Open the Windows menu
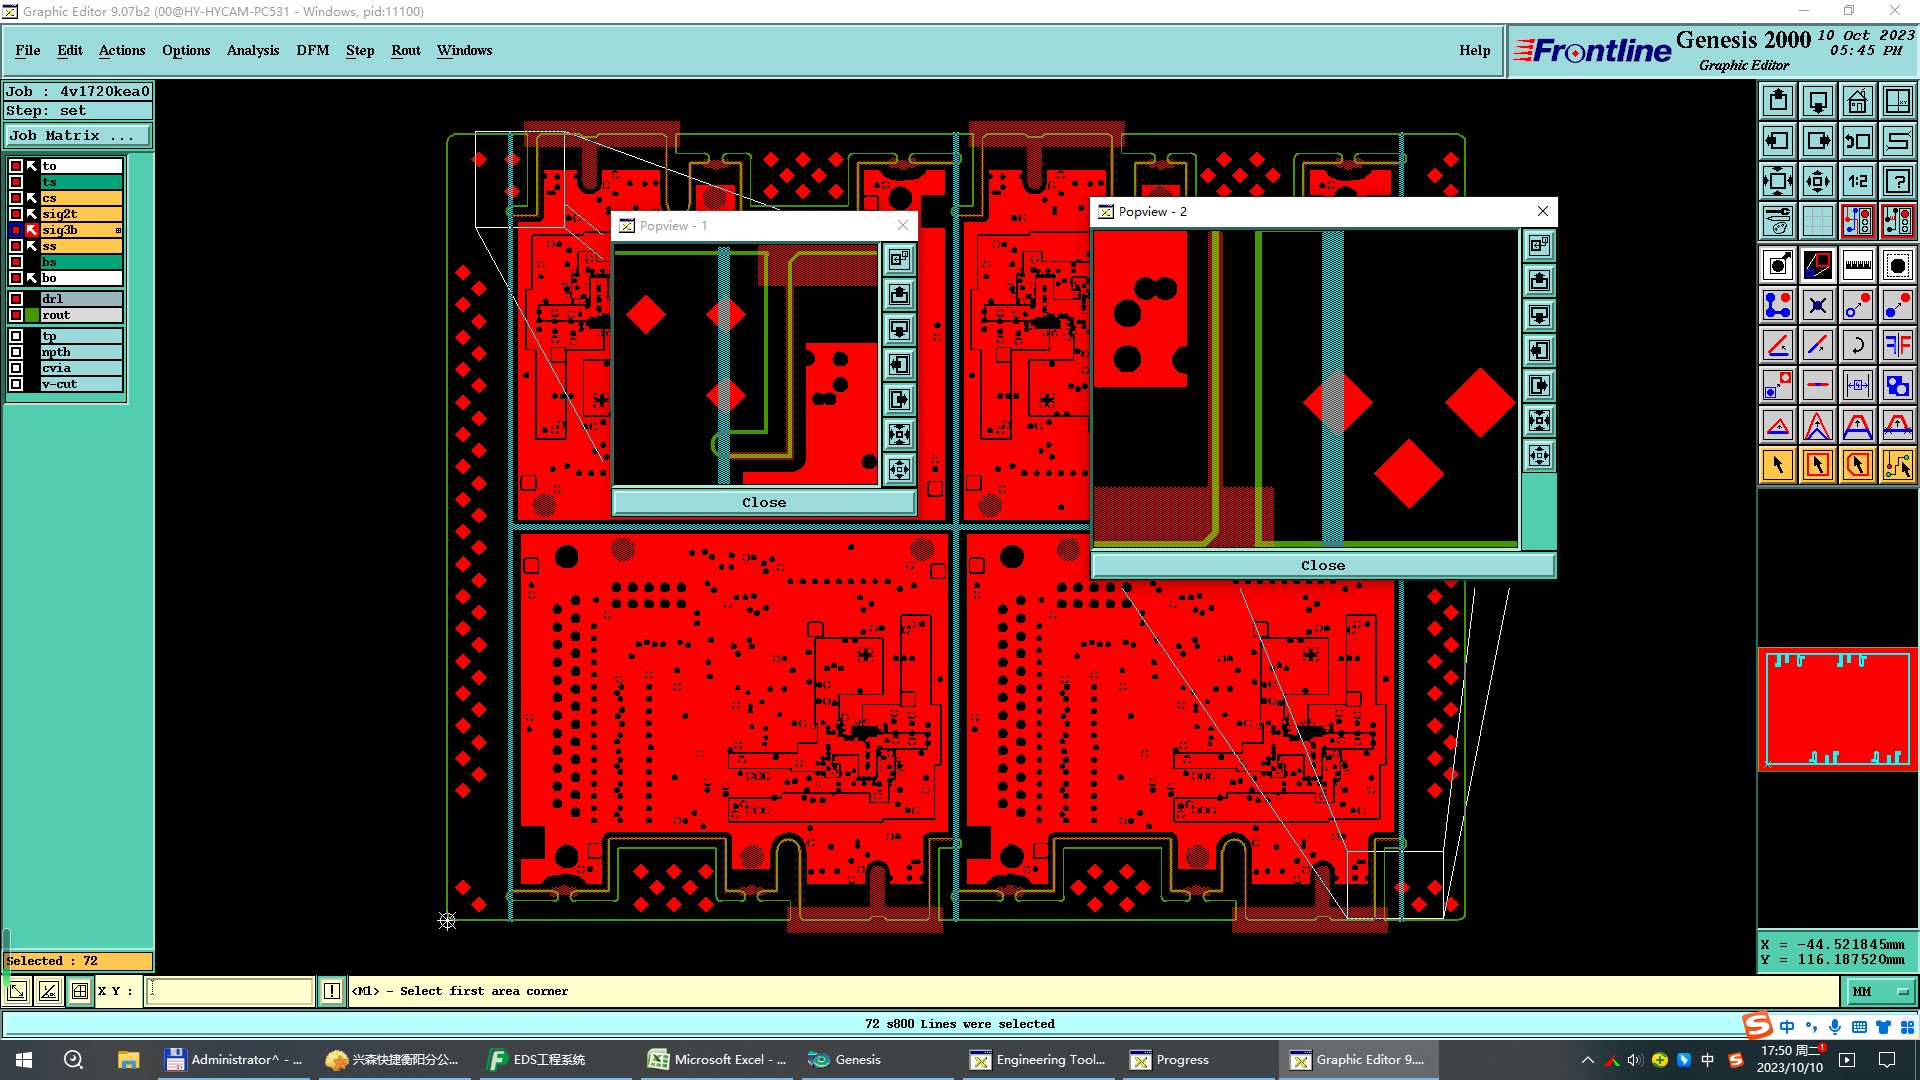This screenshot has width=1920, height=1080. pos(465,50)
